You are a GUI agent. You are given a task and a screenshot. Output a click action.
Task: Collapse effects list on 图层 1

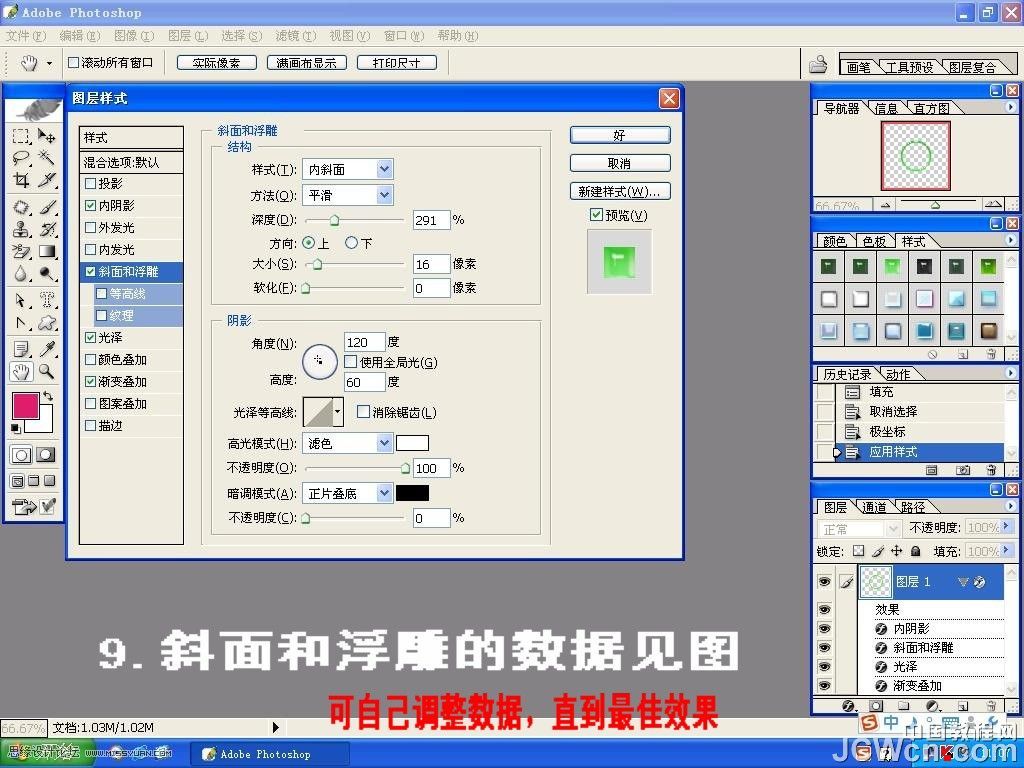coord(963,582)
